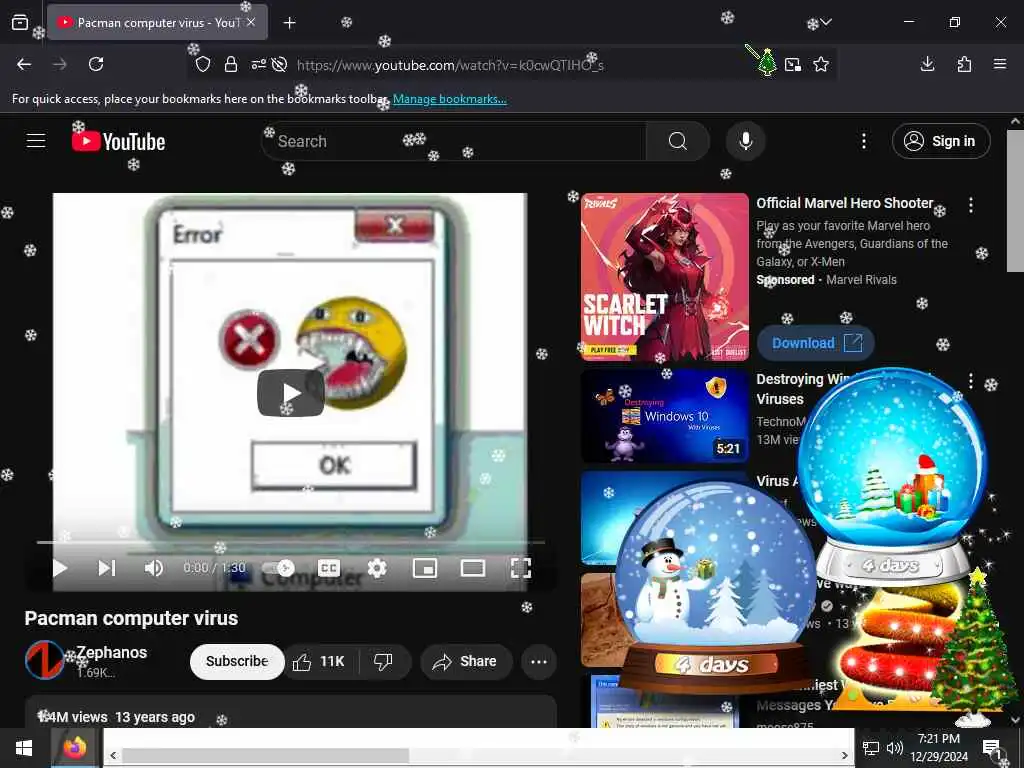Open picture-in-picture icon in address bar
1024x768 pixels.
[x=793, y=64]
